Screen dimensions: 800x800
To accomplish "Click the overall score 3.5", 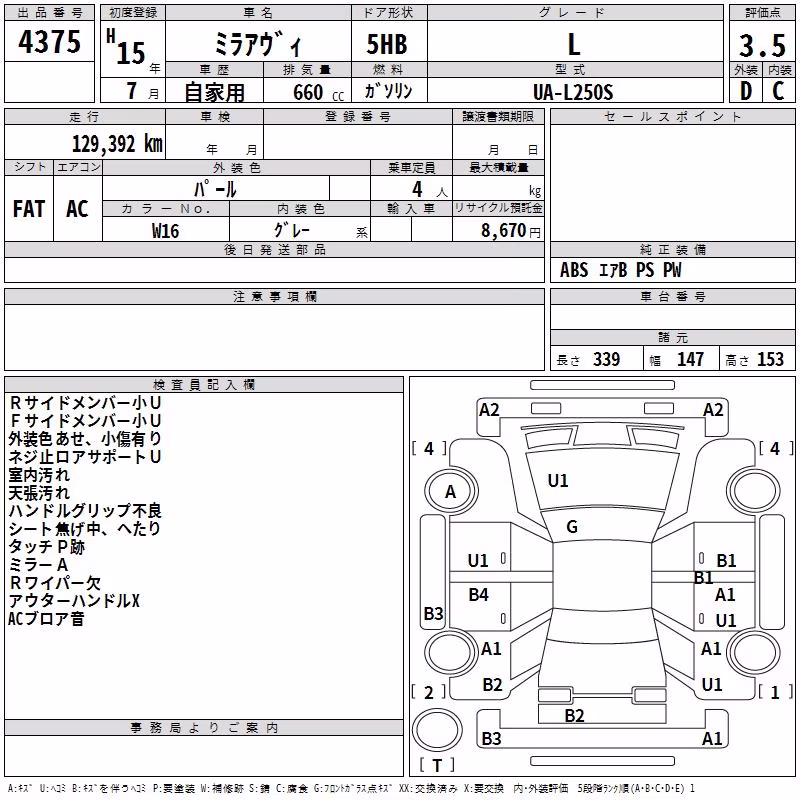I will click(762, 45).
